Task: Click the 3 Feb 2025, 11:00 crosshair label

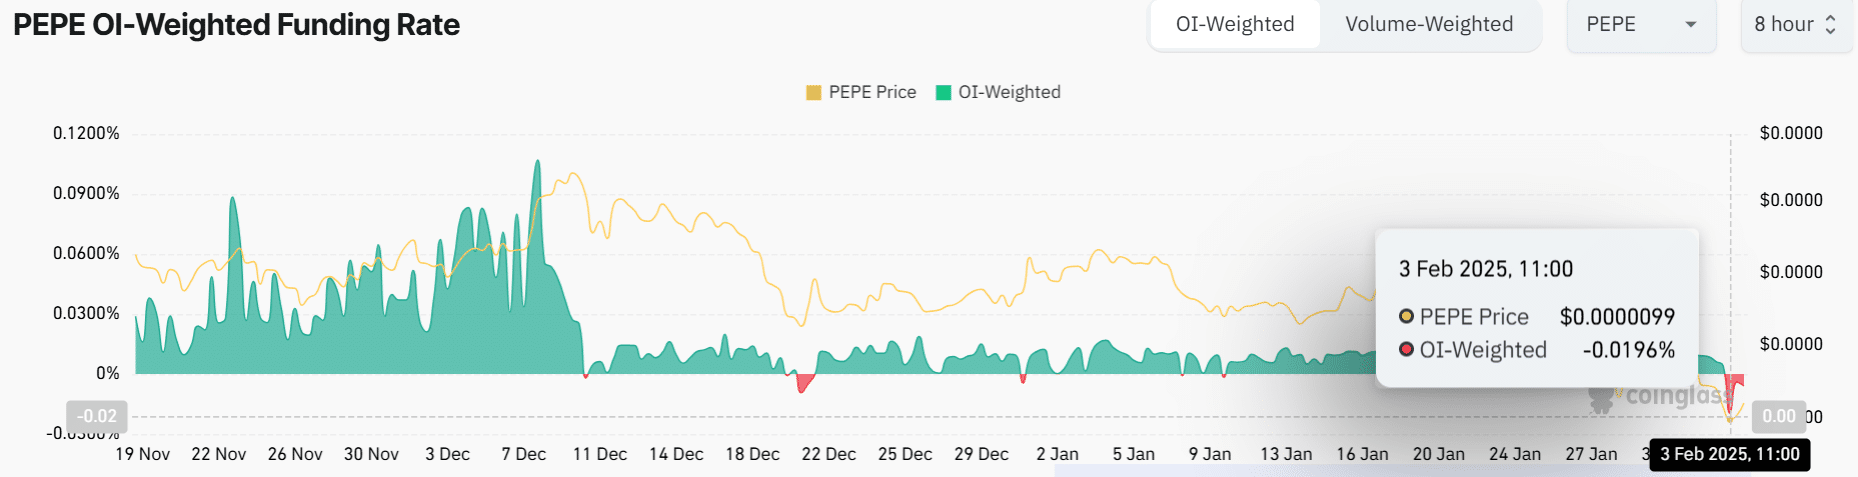Action: click(x=1729, y=454)
